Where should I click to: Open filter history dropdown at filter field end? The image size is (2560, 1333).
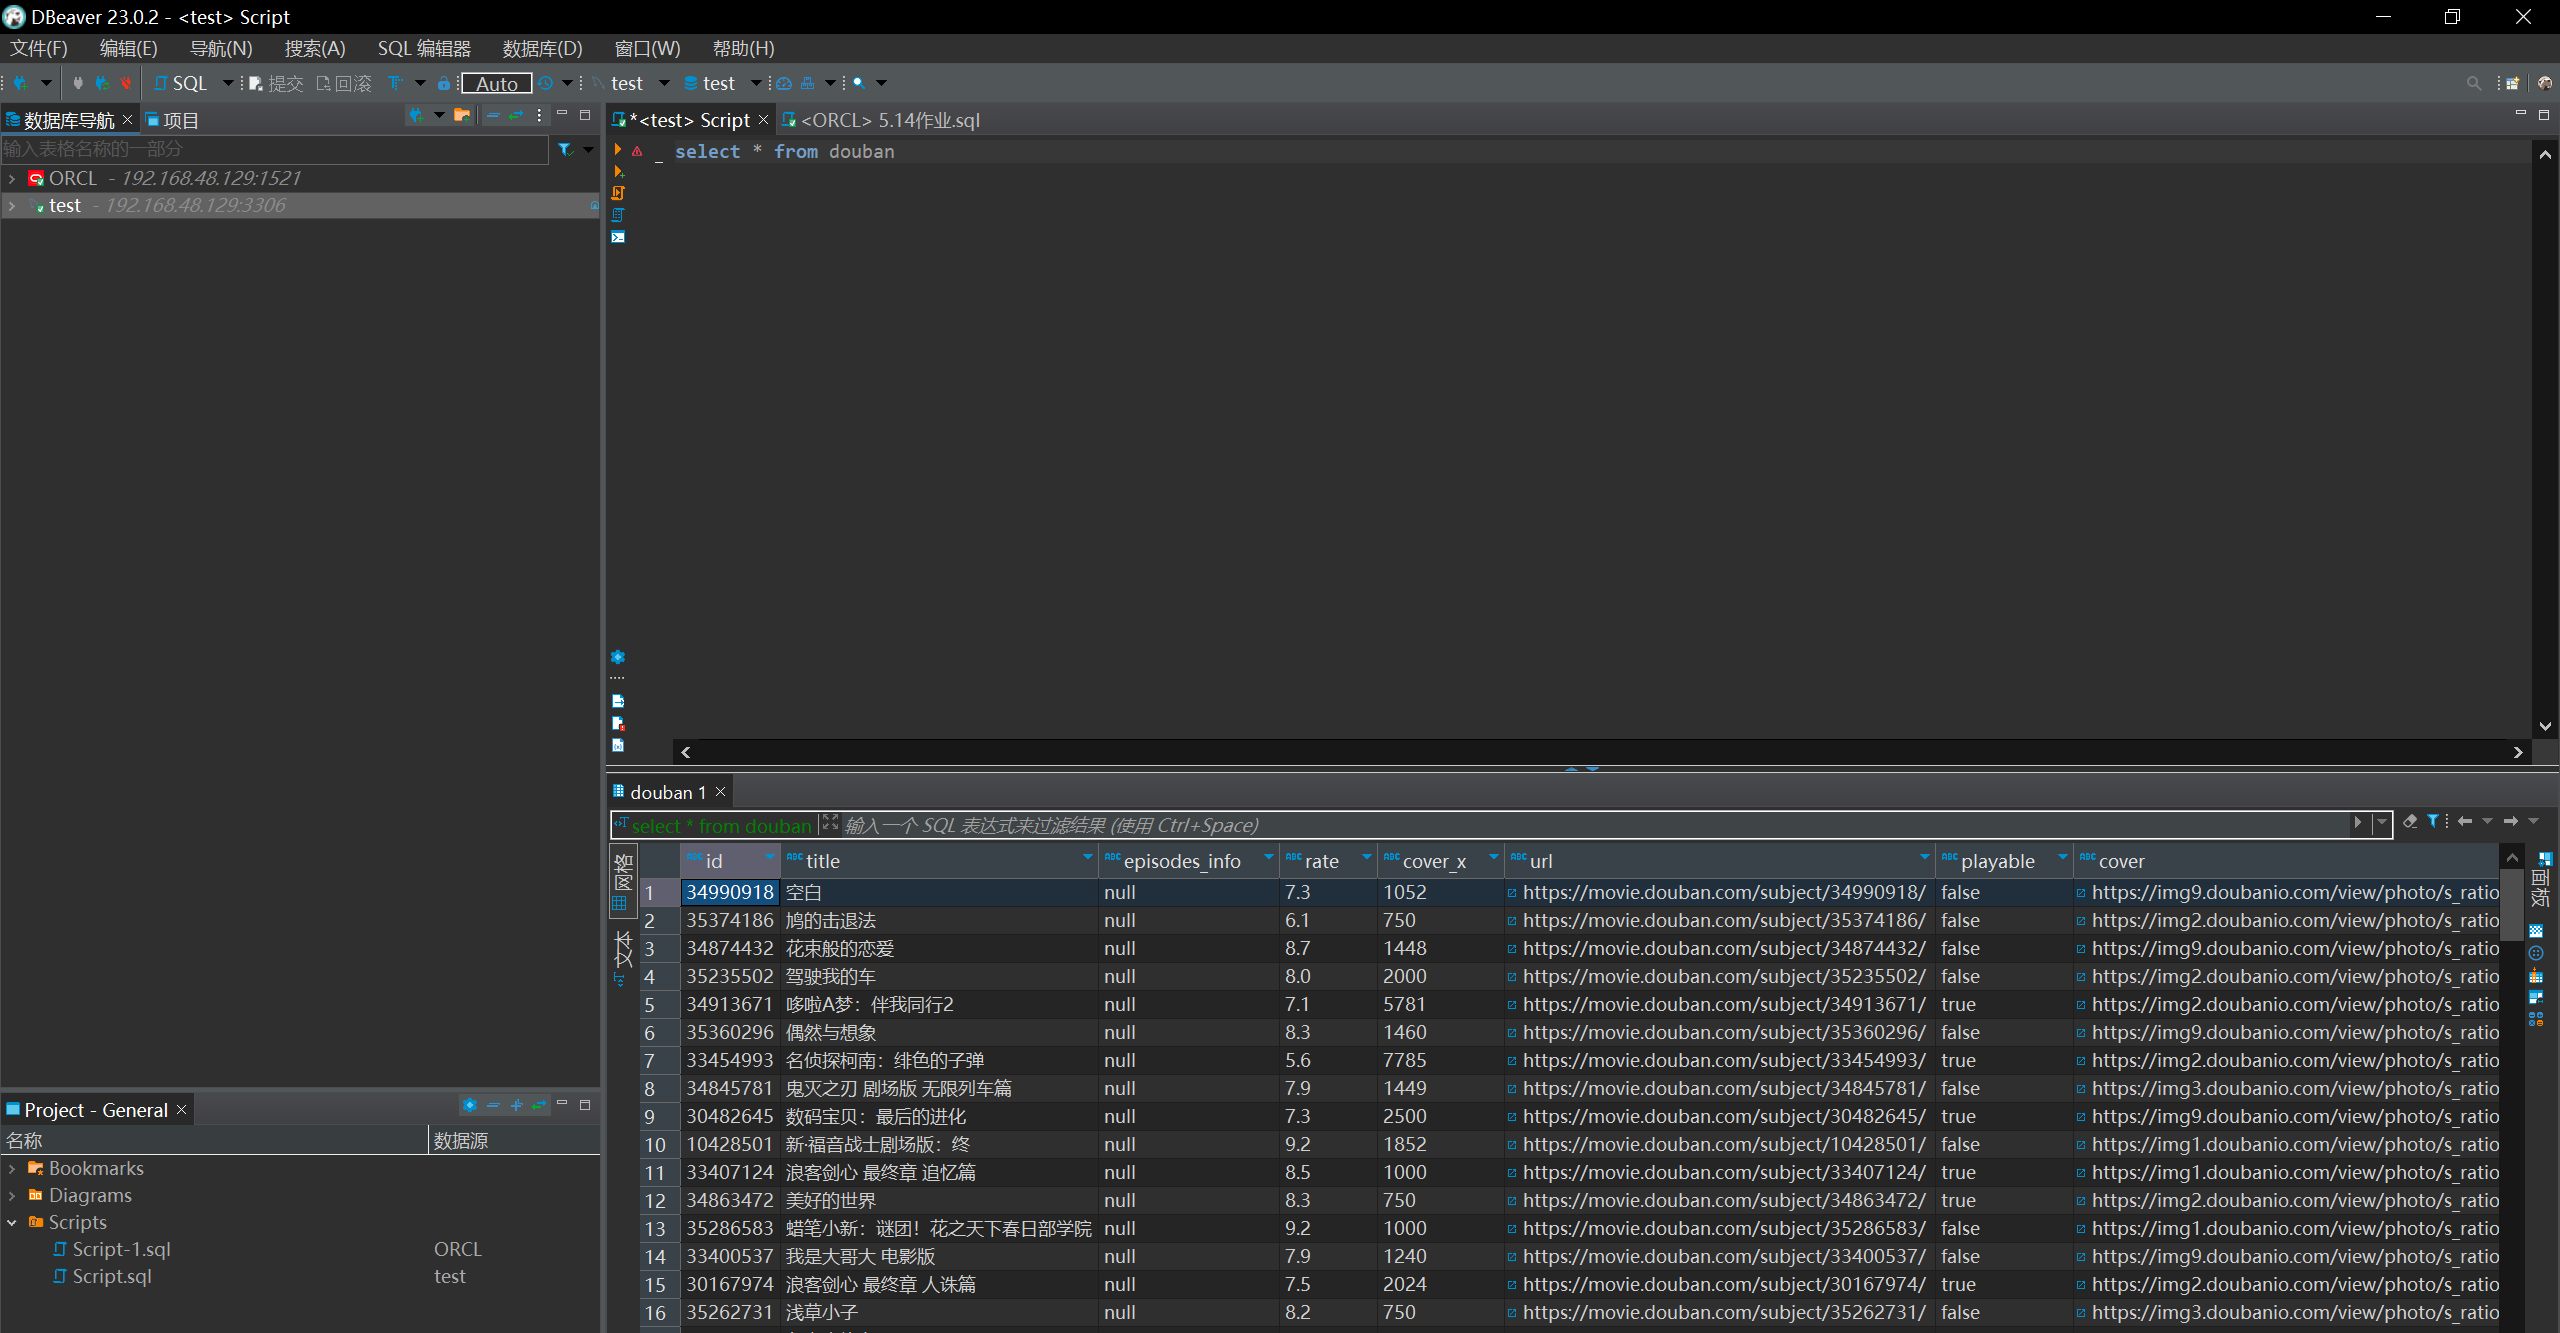(2382, 823)
